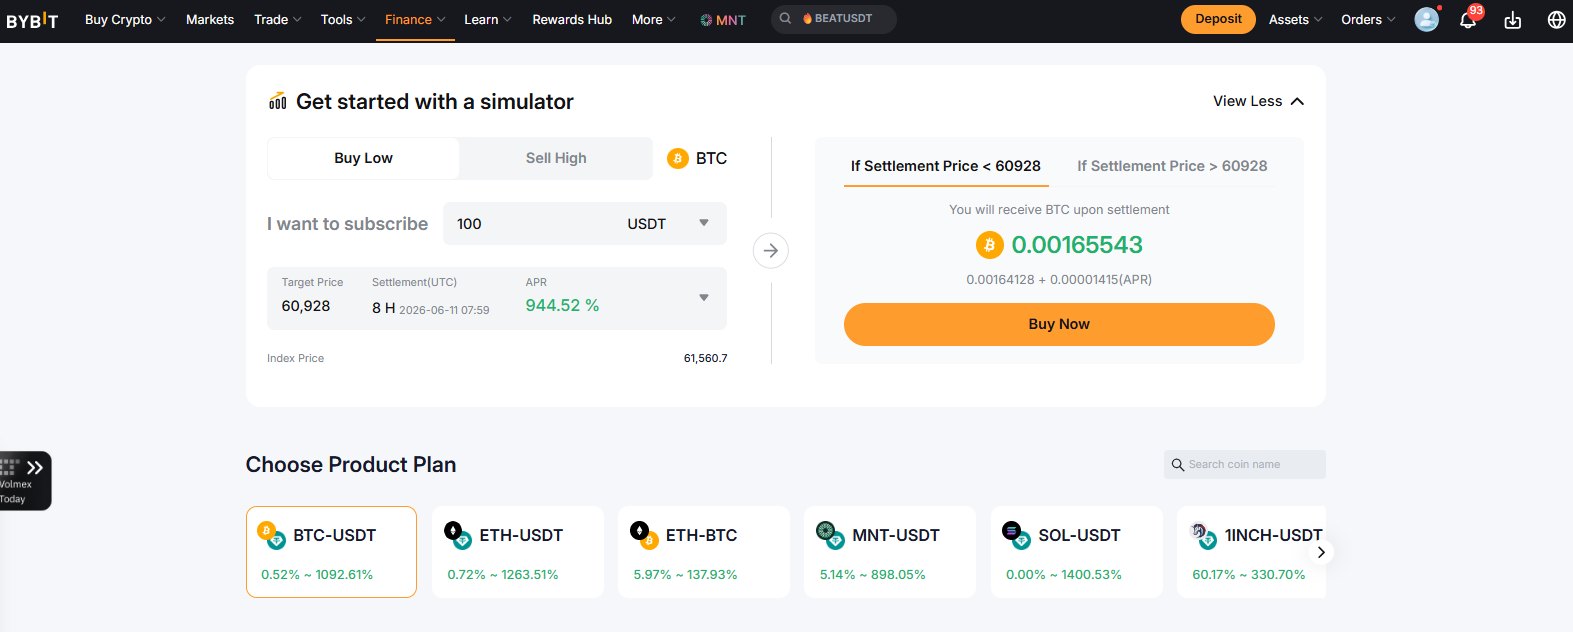Select the Buy Low option
This screenshot has height=632, width=1573.
coord(363,158)
